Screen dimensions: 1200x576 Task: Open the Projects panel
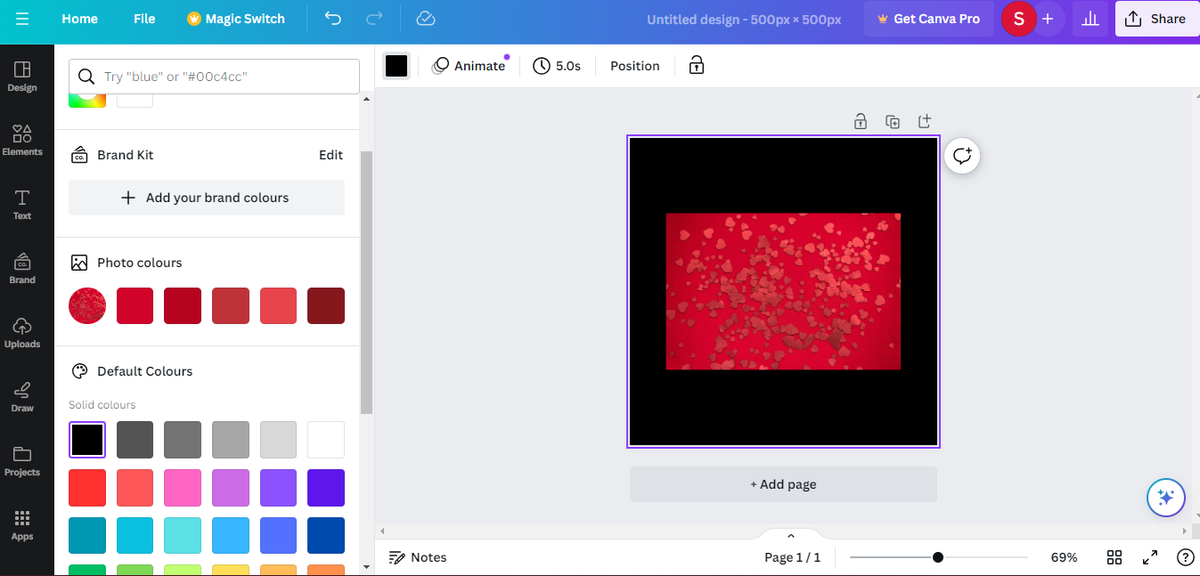coord(22,460)
